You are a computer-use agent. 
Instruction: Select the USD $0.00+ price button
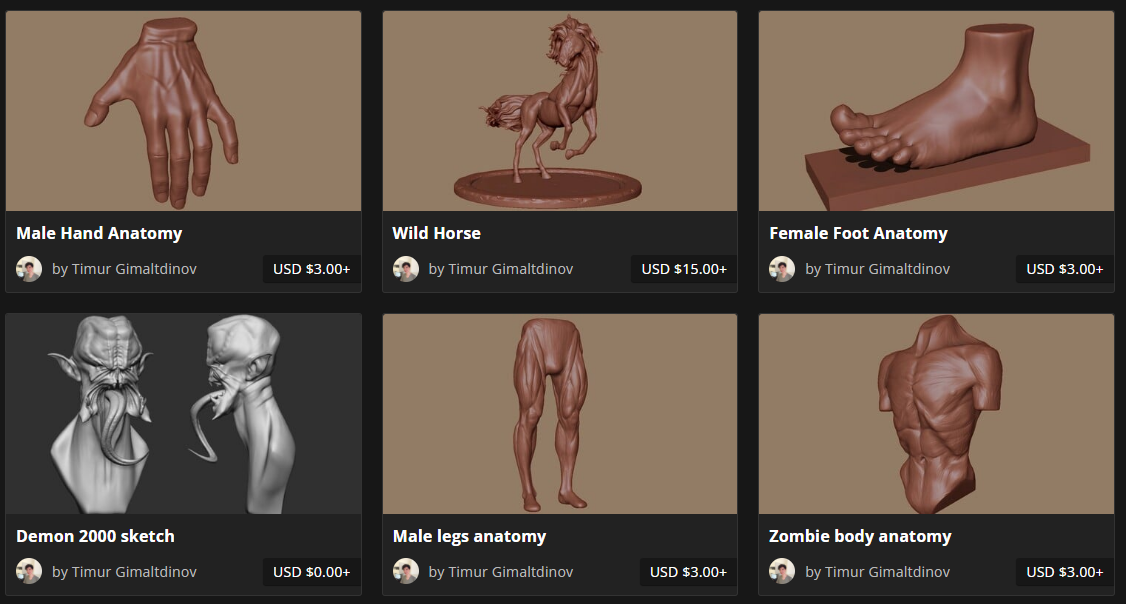point(312,572)
